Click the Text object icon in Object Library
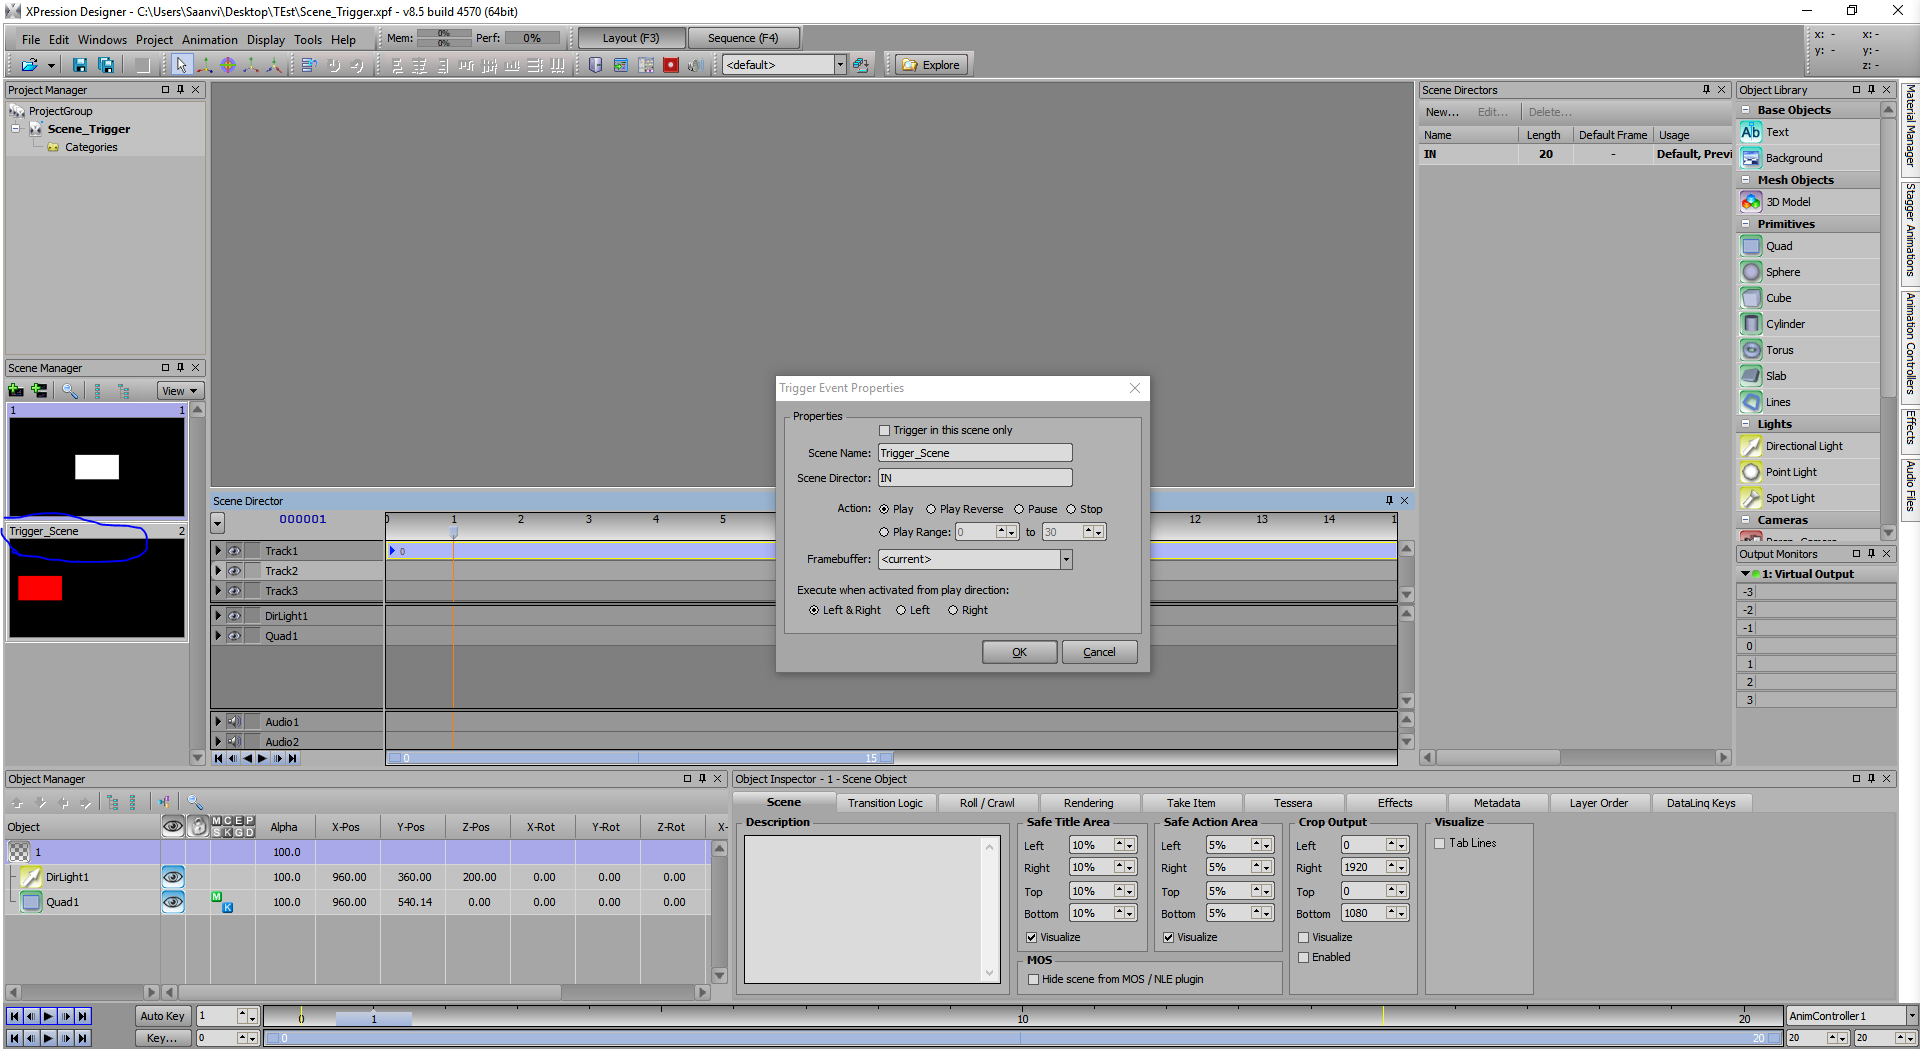The height and width of the screenshot is (1049, 1920). coord(1751,132)
